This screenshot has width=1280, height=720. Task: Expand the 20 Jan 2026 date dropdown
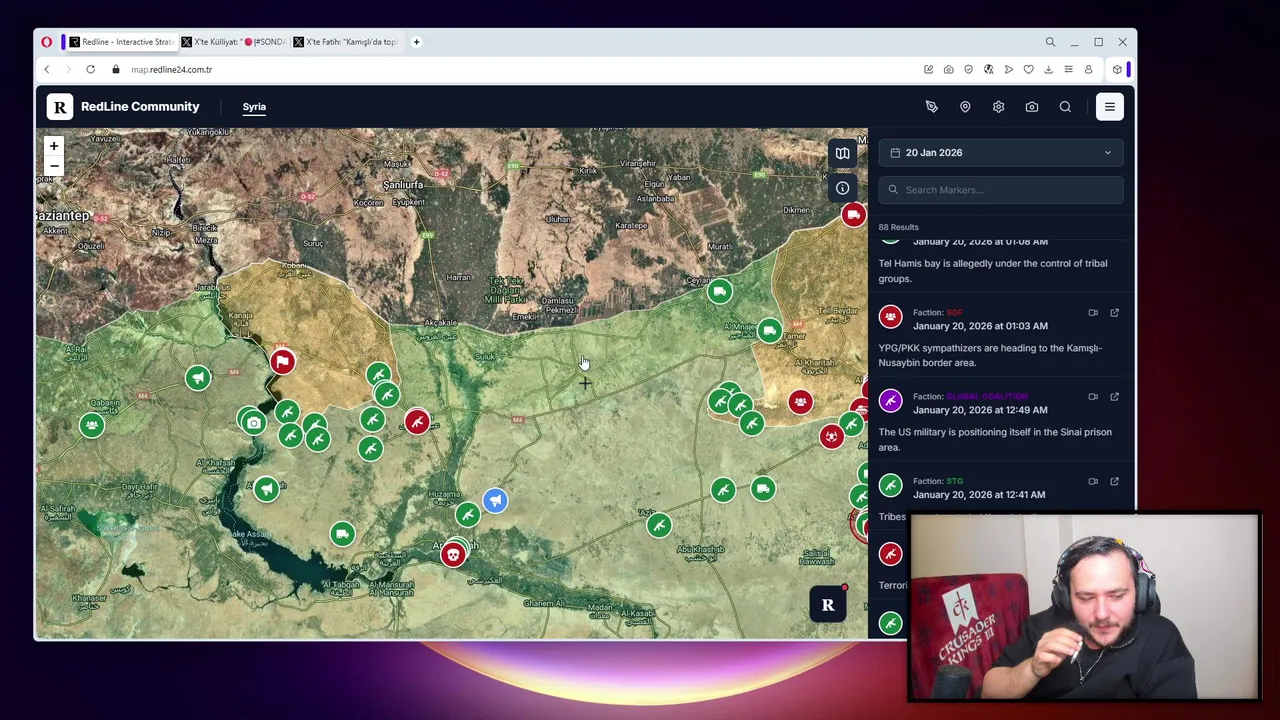click(x=1001, y=153)
